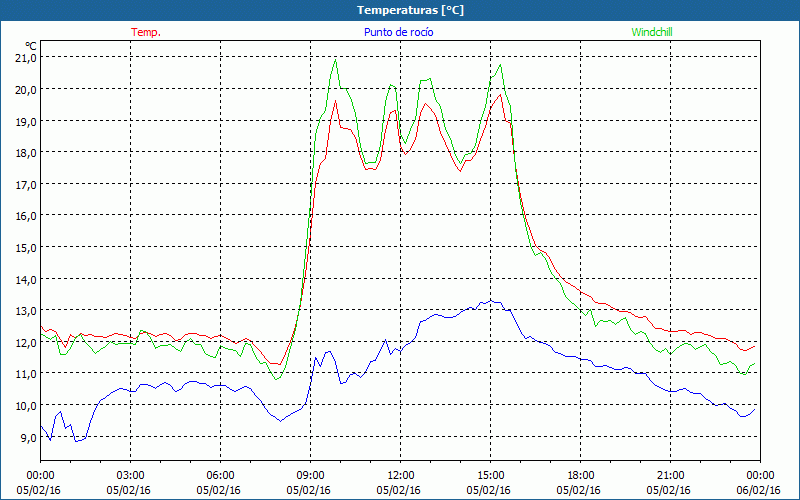Select the red "Temp." legend label
Image resolution: width=800 pixels, height=500 pixels.
[x=146, y=32]
